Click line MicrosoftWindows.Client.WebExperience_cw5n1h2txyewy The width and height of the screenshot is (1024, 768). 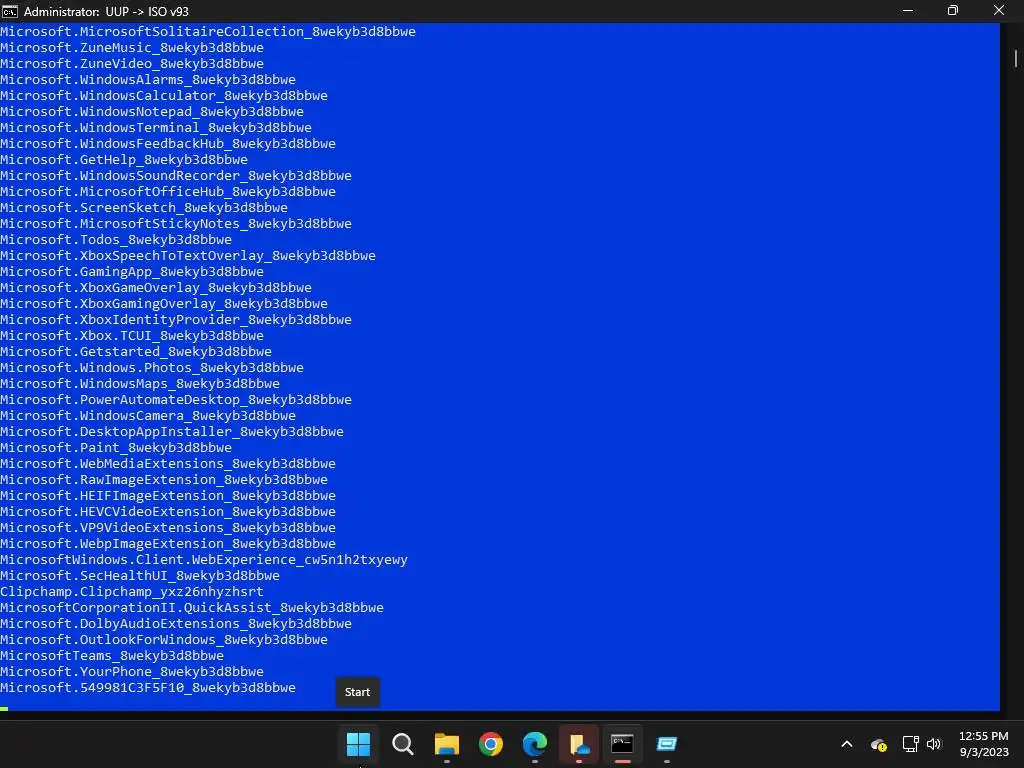(x=204, y=560)
